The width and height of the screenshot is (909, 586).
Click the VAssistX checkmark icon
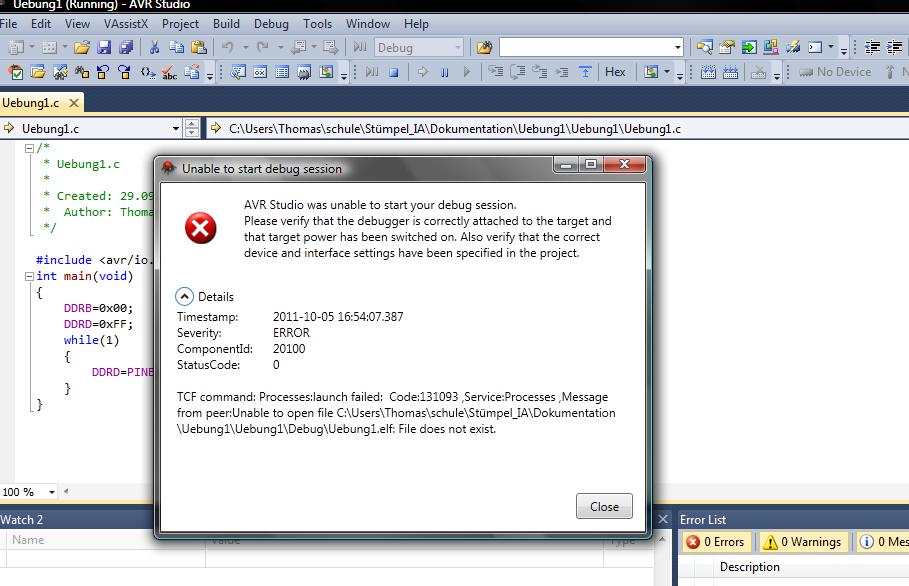(x=16, y=72)
